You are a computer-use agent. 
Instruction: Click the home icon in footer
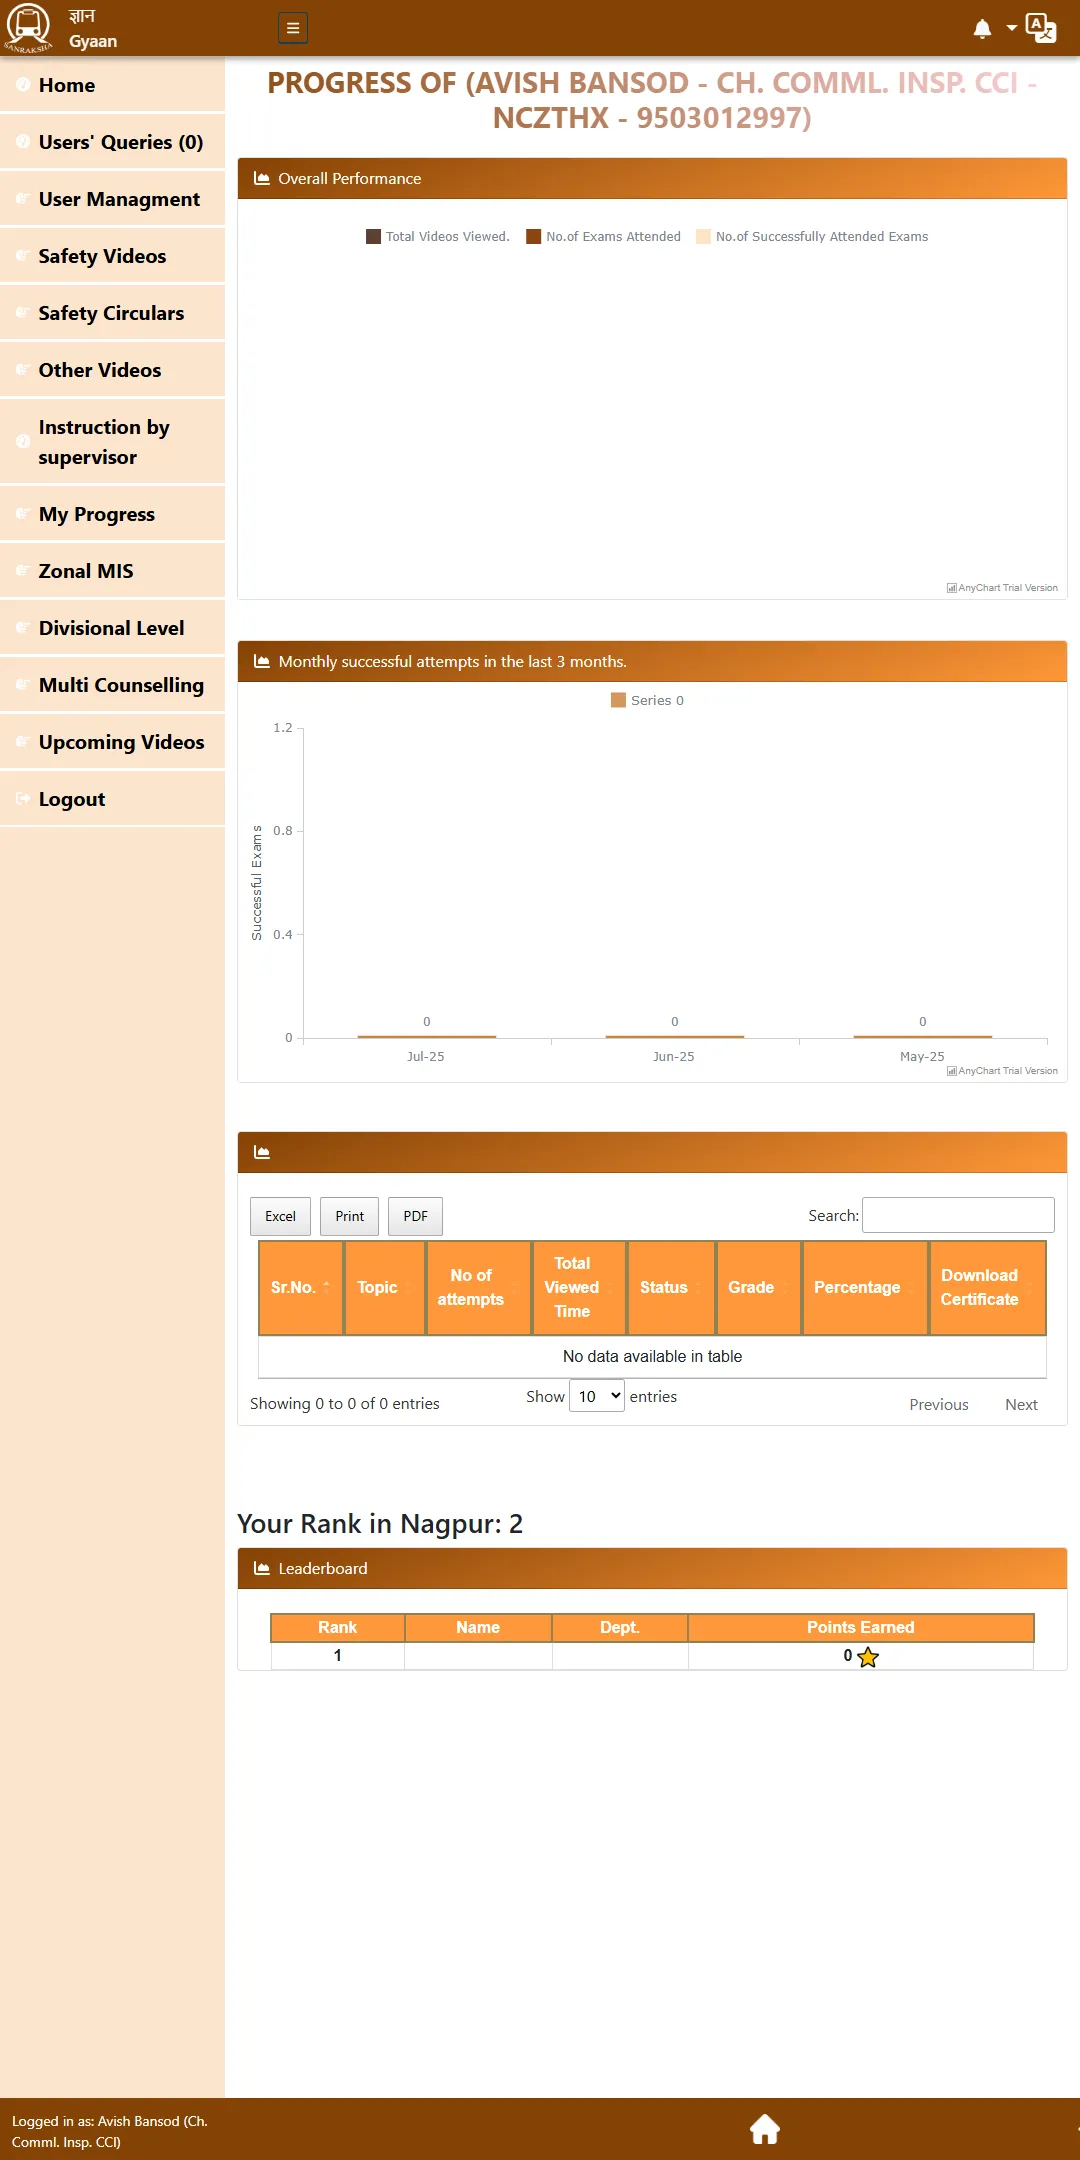(x=765, y=2129)
